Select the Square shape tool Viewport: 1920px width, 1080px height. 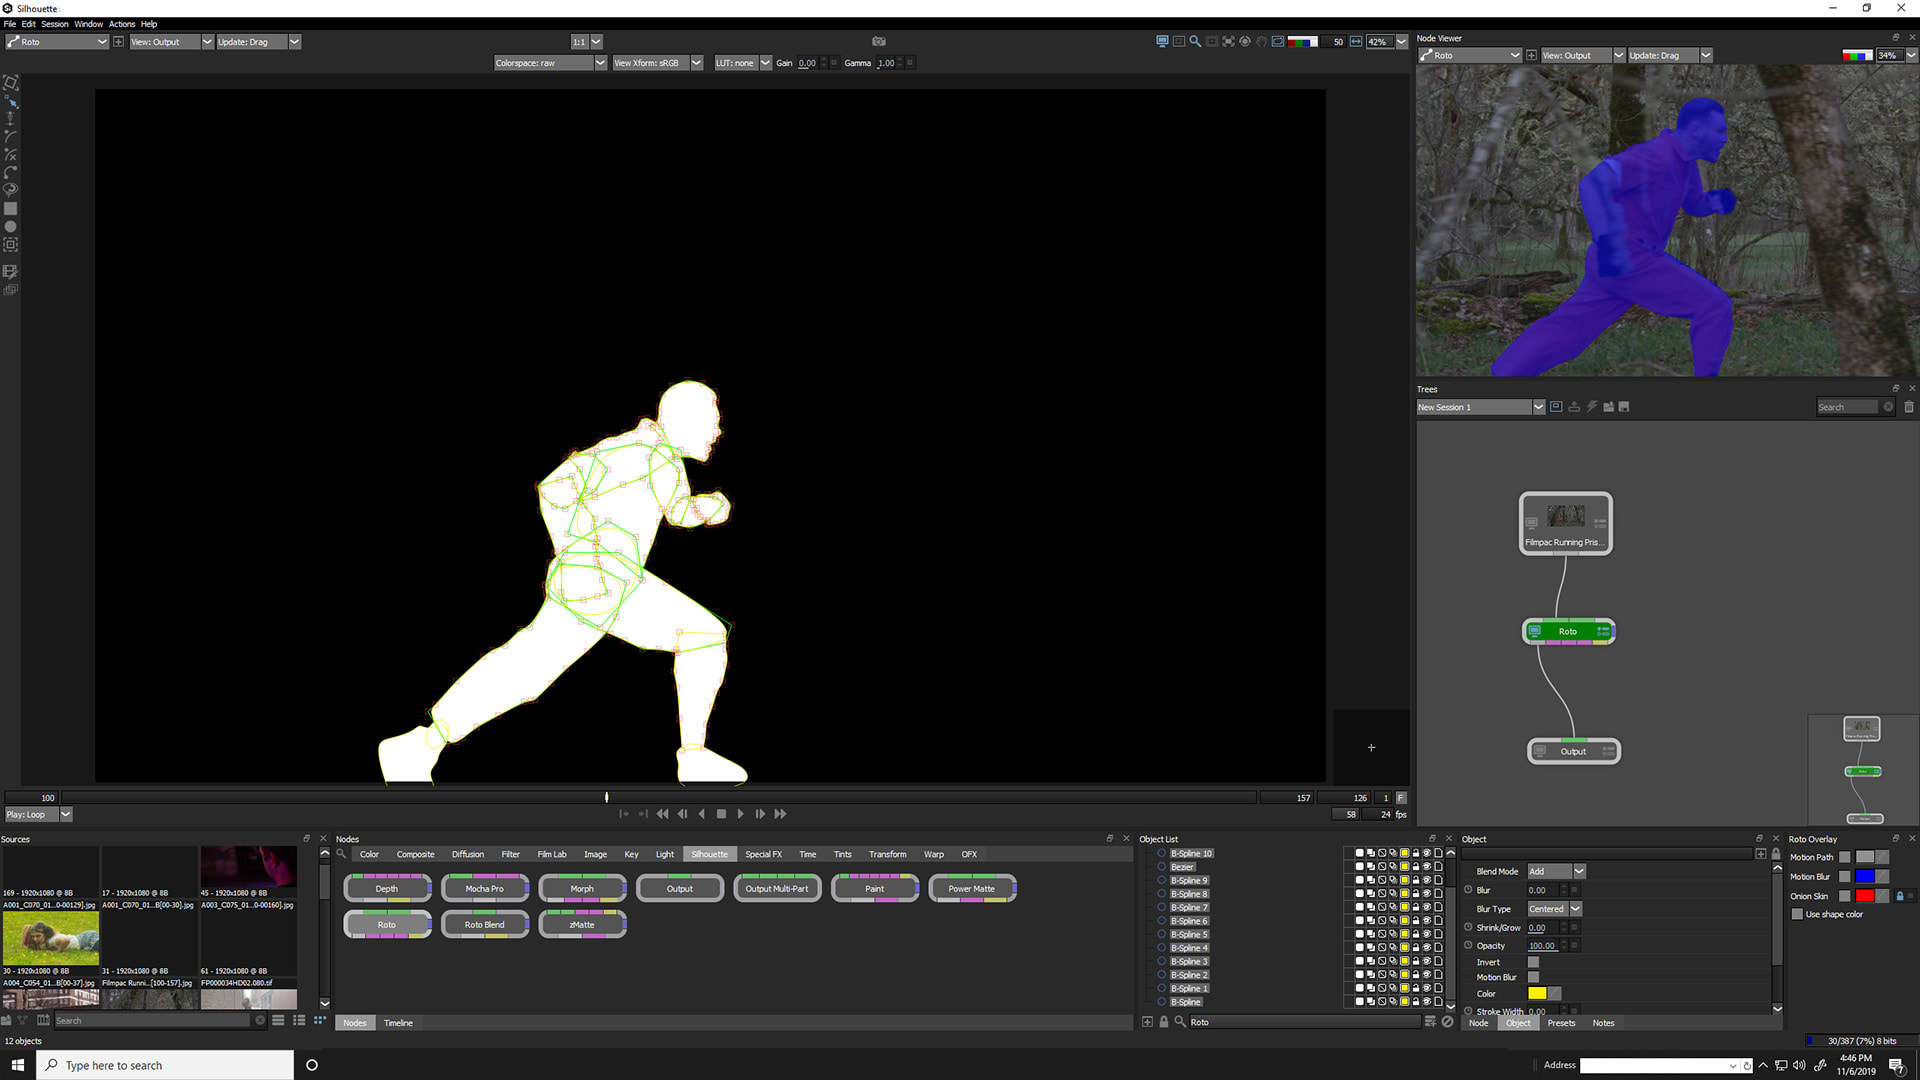(x=11, y=209)
